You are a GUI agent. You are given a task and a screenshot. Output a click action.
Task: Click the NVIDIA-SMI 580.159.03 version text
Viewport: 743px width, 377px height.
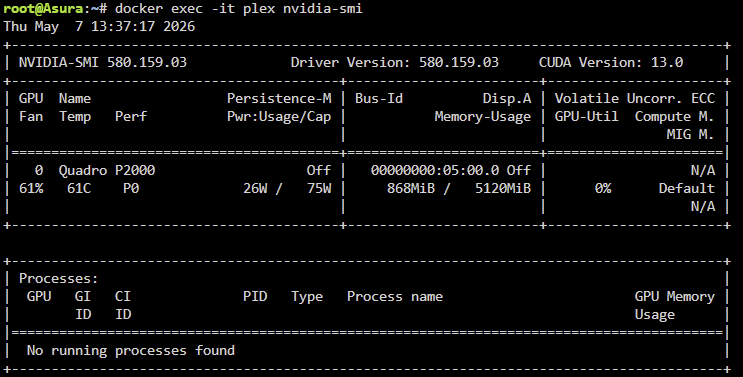click(103, 62)
